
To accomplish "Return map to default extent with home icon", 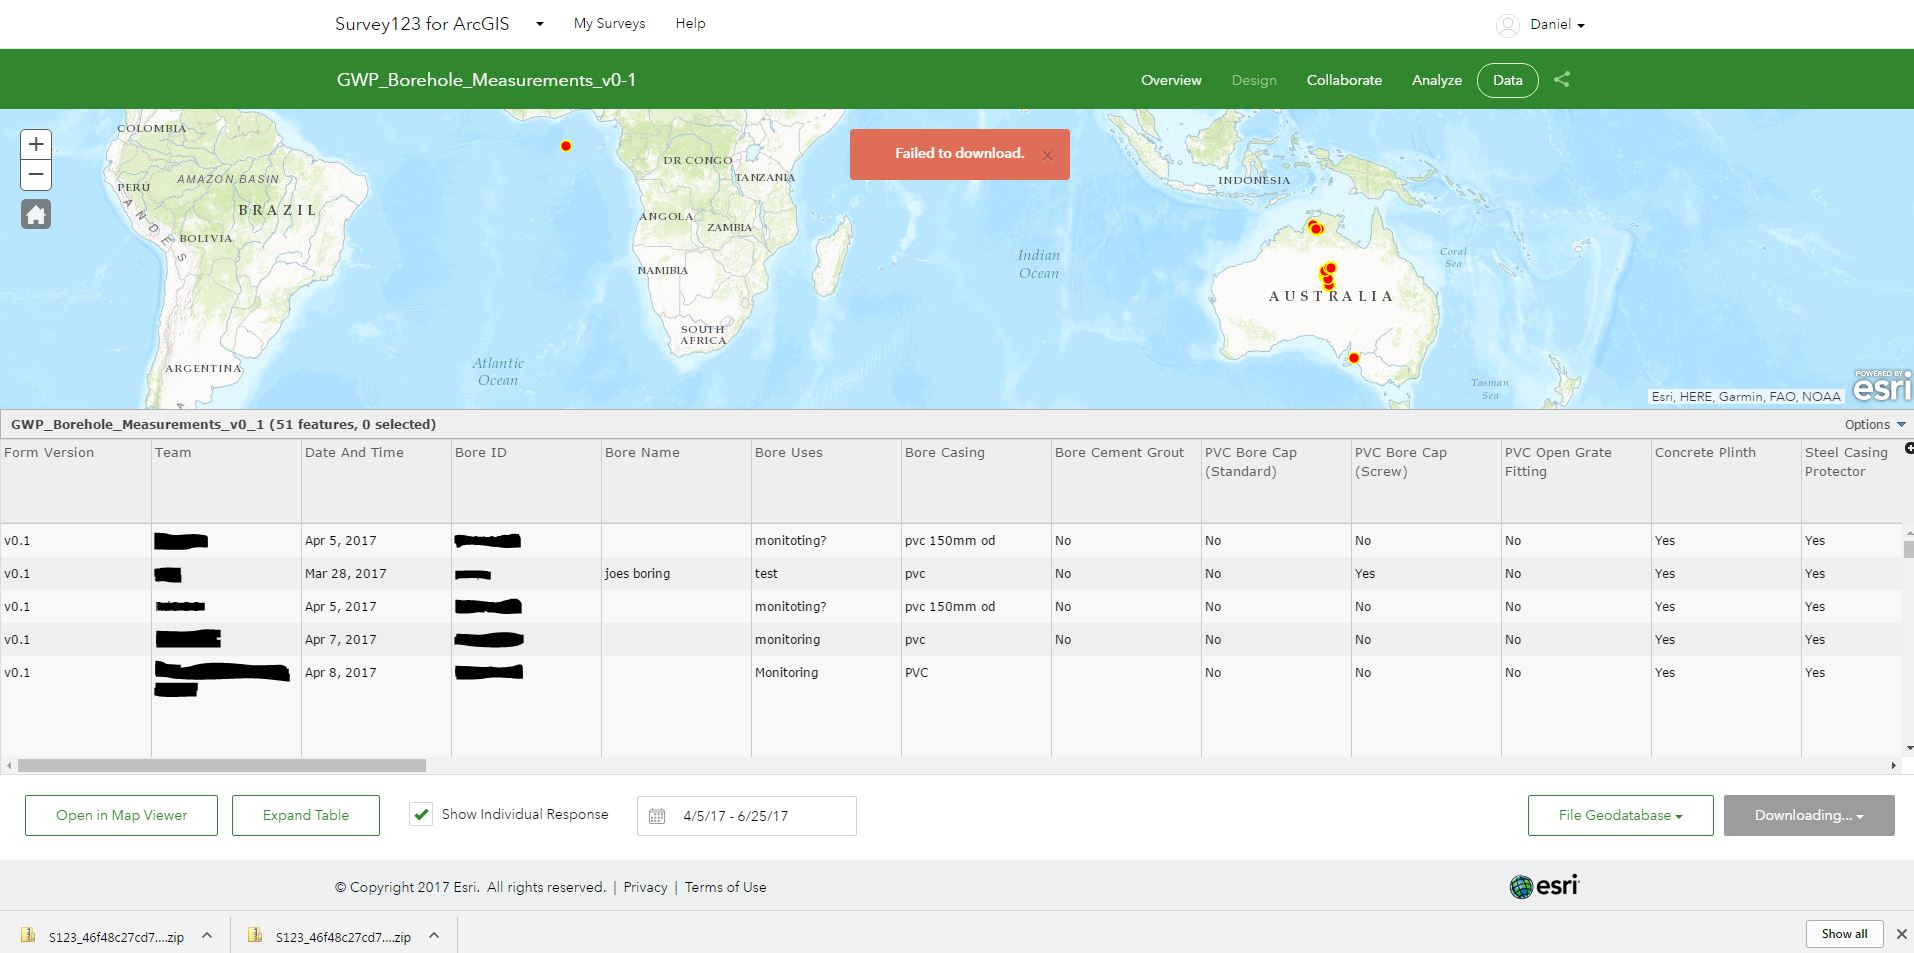I will (36, 214).
